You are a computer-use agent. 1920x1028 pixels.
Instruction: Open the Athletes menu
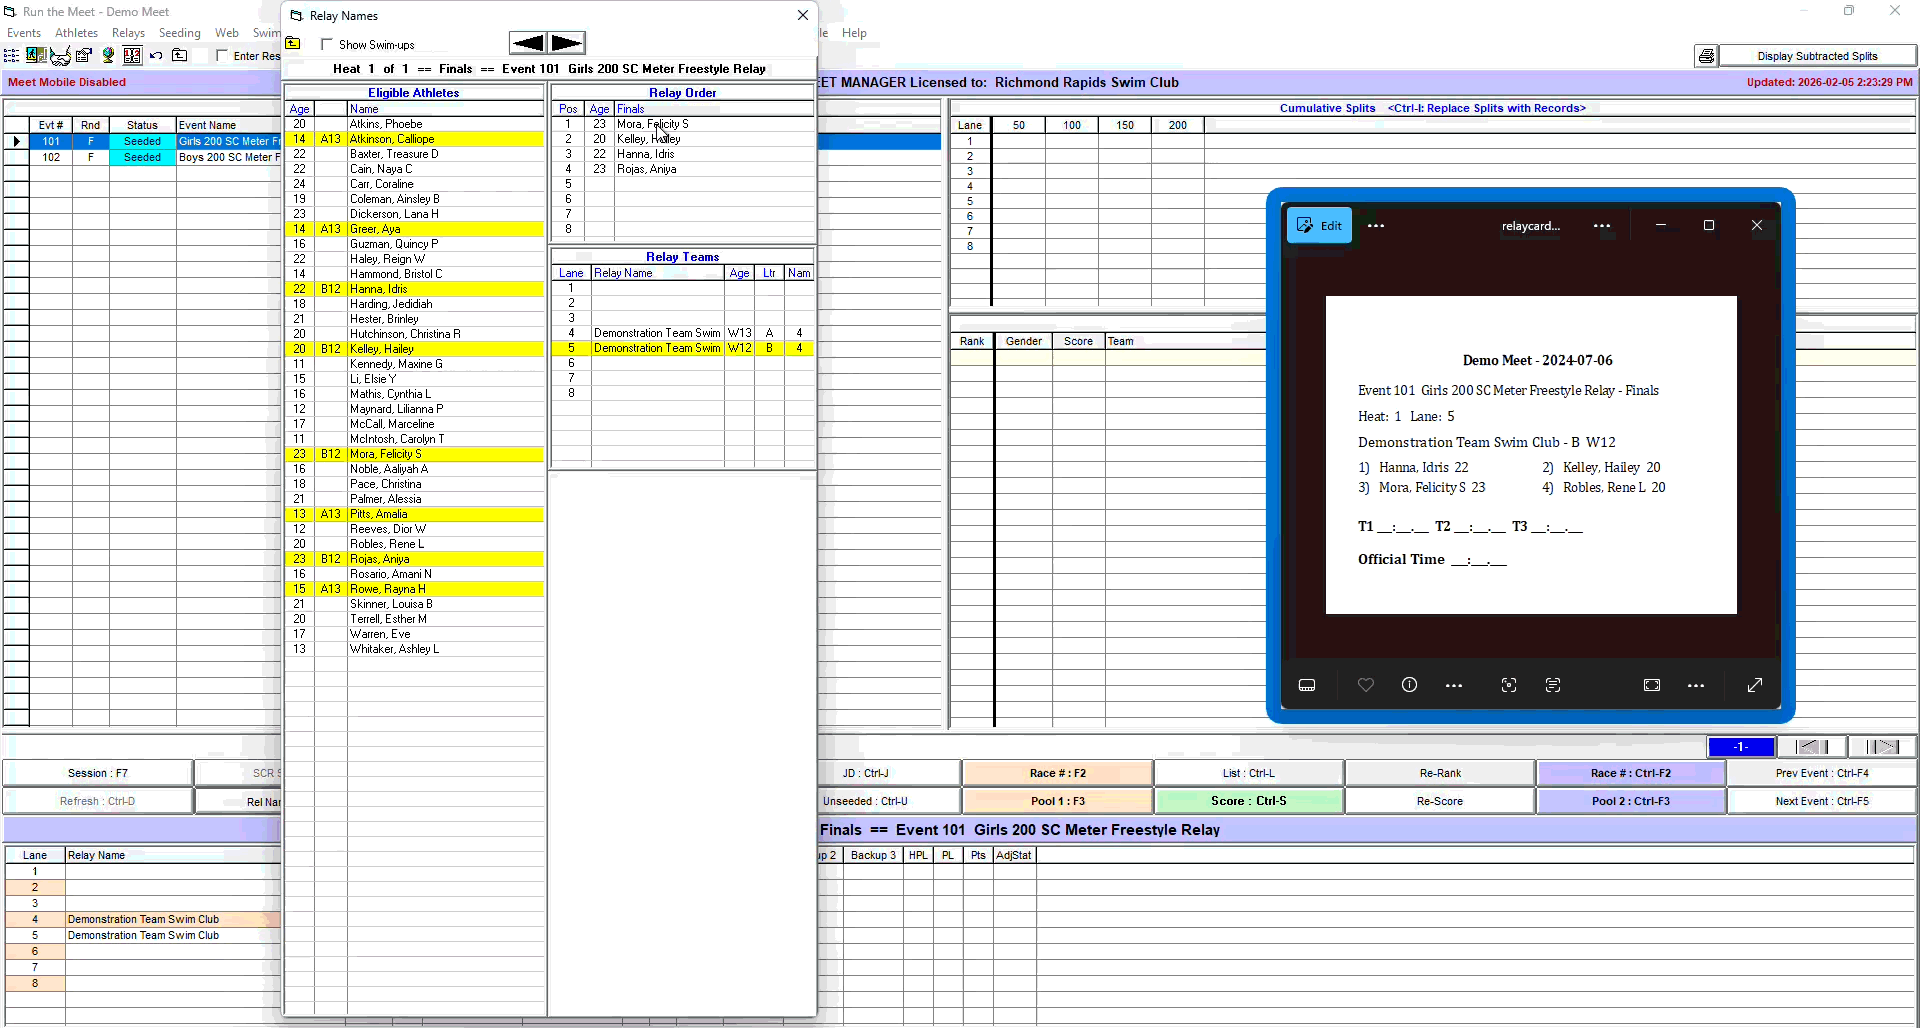pos(76,33)
